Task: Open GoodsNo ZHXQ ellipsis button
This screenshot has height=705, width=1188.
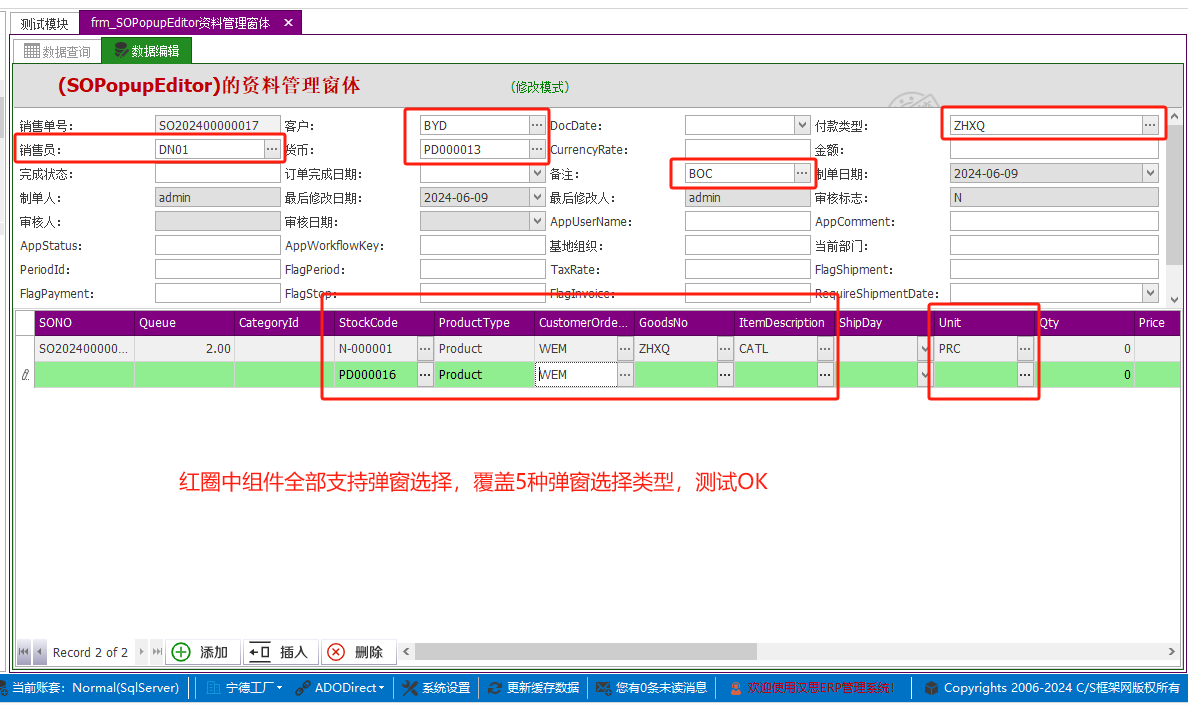Action: point(725,349)
